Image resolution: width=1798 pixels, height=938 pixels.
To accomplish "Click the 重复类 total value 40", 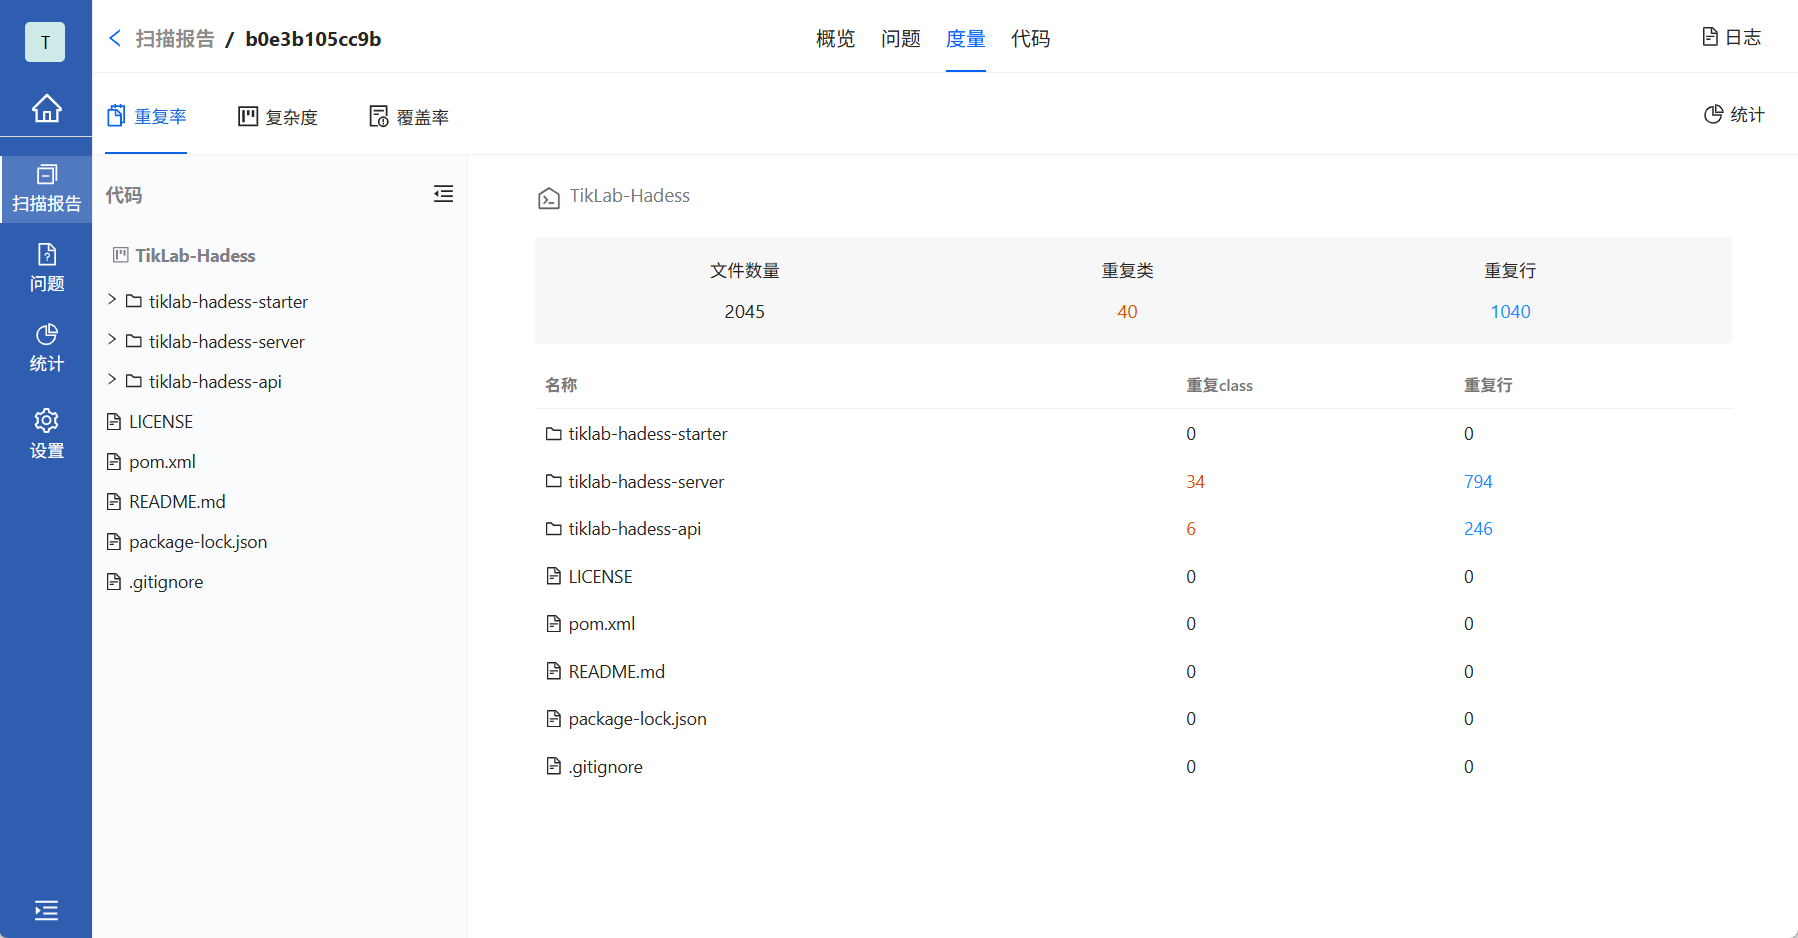I will tap(1127, 312).
